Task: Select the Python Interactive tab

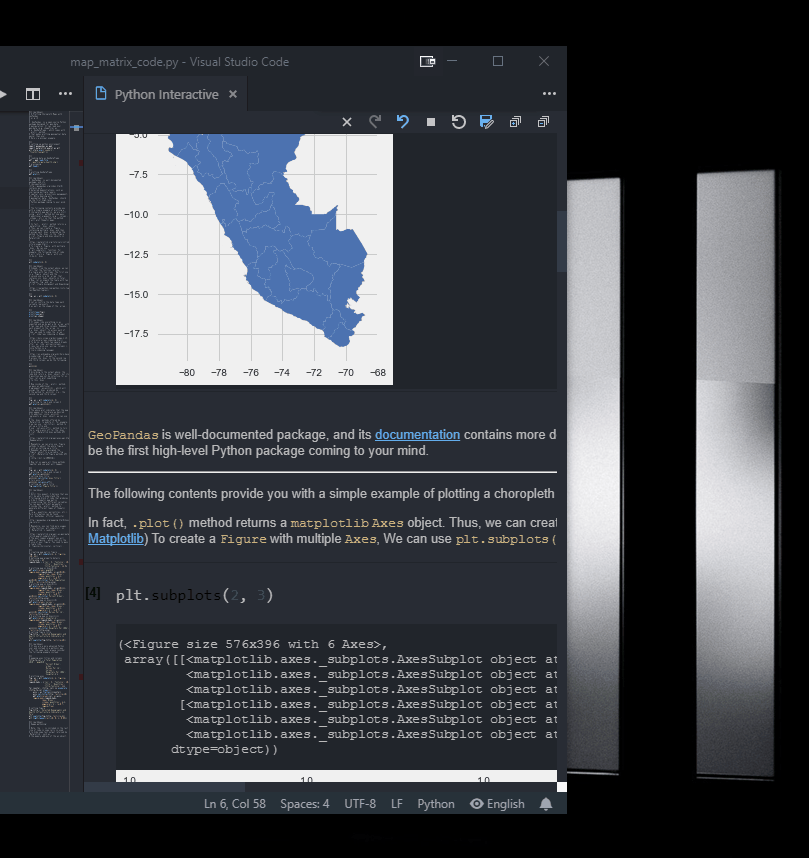Action: [x=166, y=94]
